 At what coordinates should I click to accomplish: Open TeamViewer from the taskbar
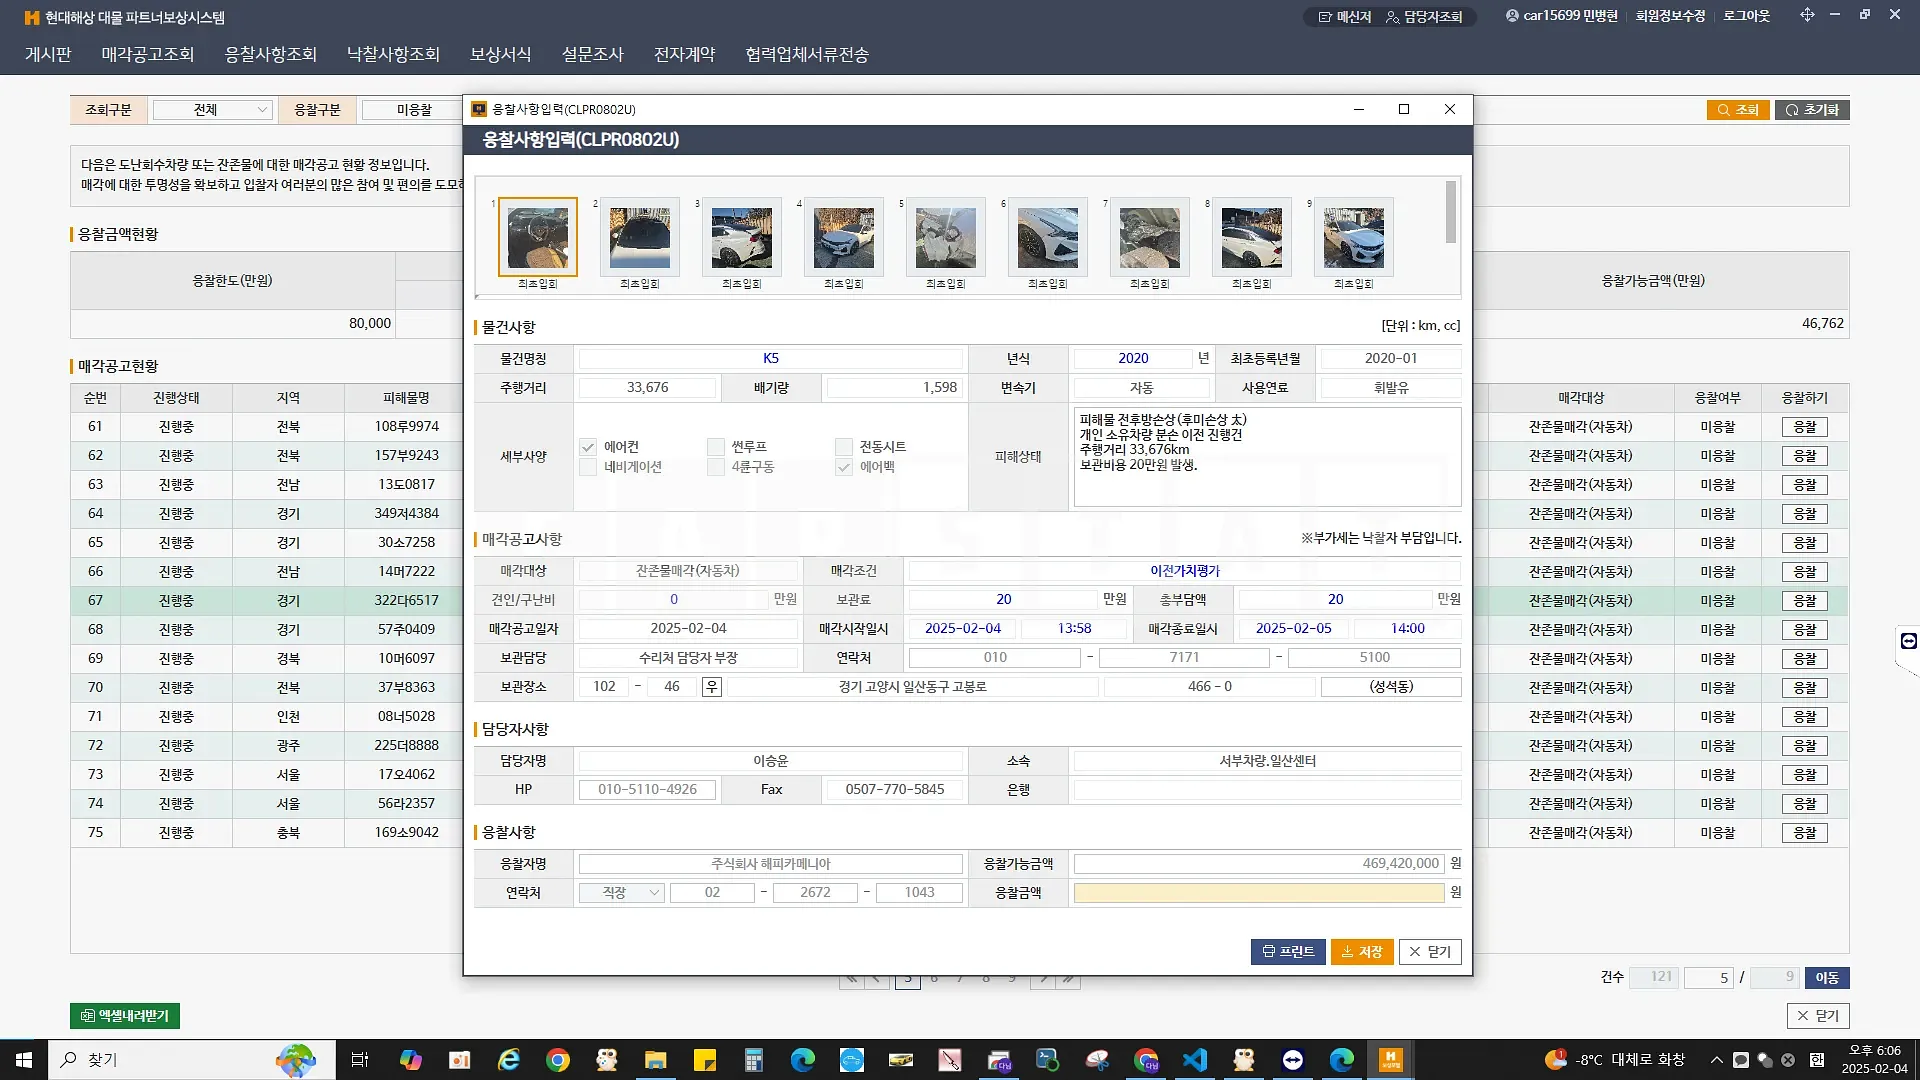(1293, 1060)
